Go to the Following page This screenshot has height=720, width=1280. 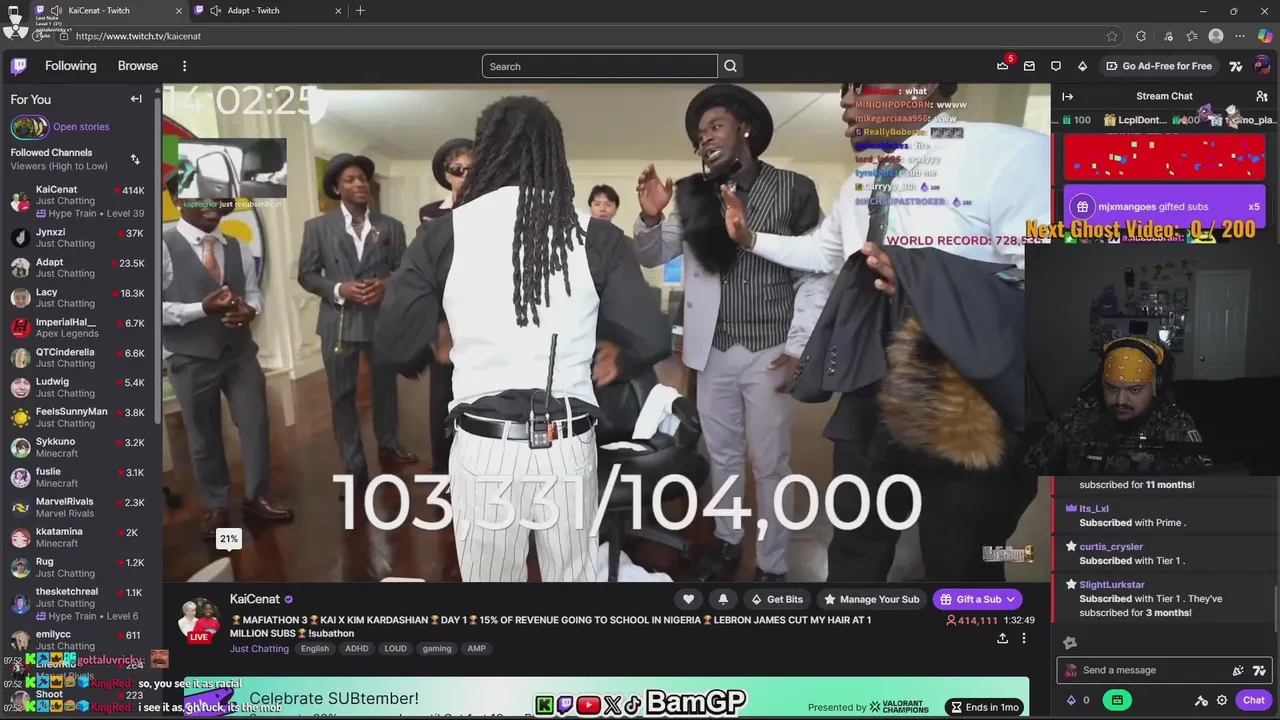click(70, 66)
